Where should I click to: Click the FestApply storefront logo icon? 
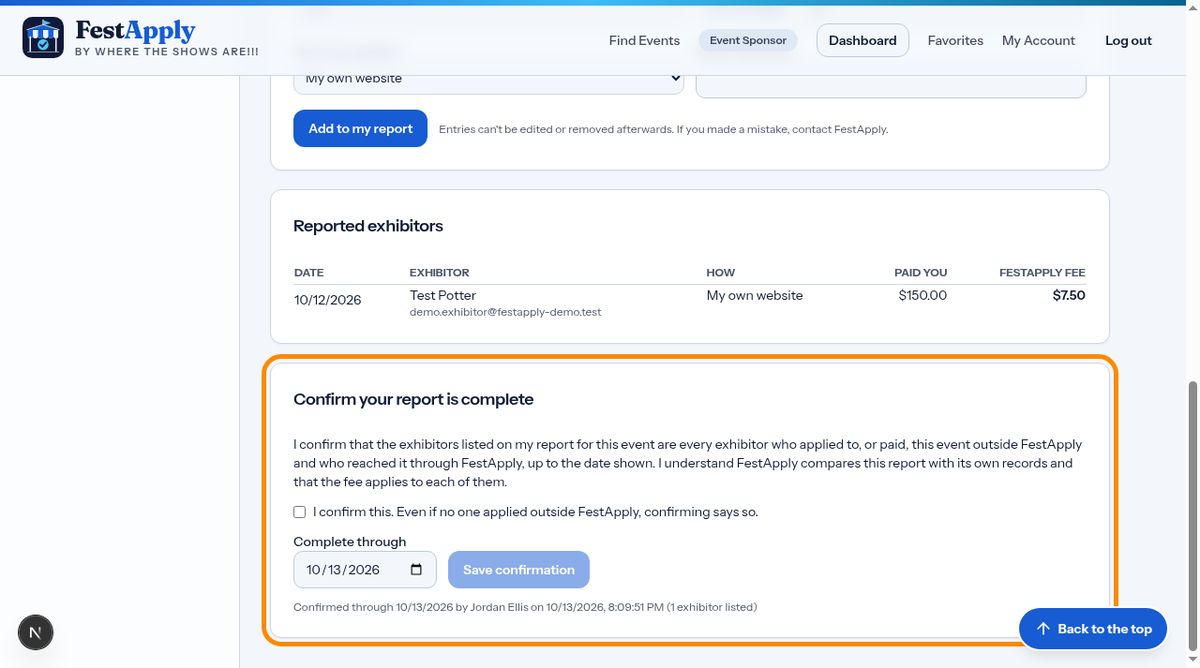(43, 38)
